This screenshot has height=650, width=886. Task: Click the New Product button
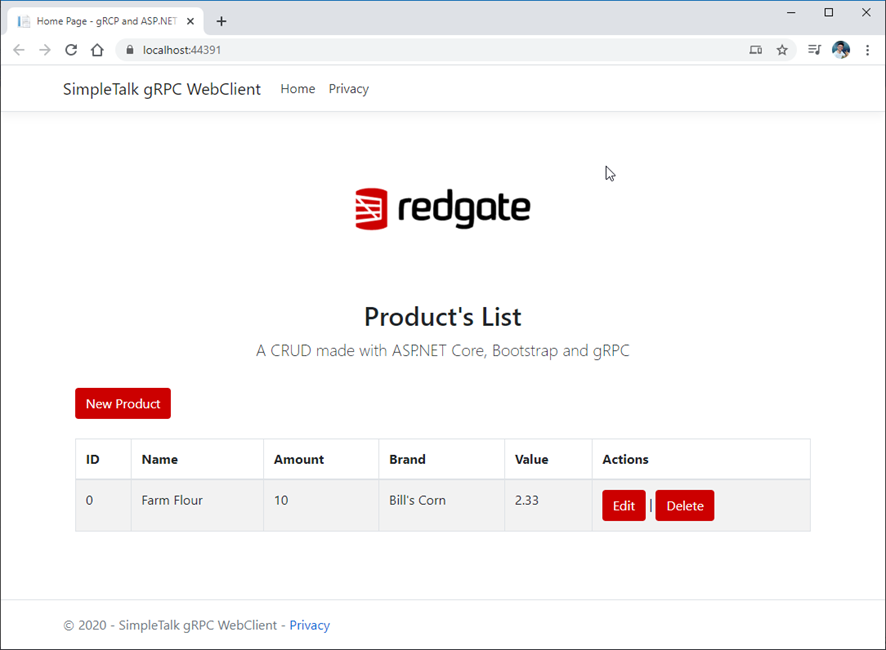point(123,404)
